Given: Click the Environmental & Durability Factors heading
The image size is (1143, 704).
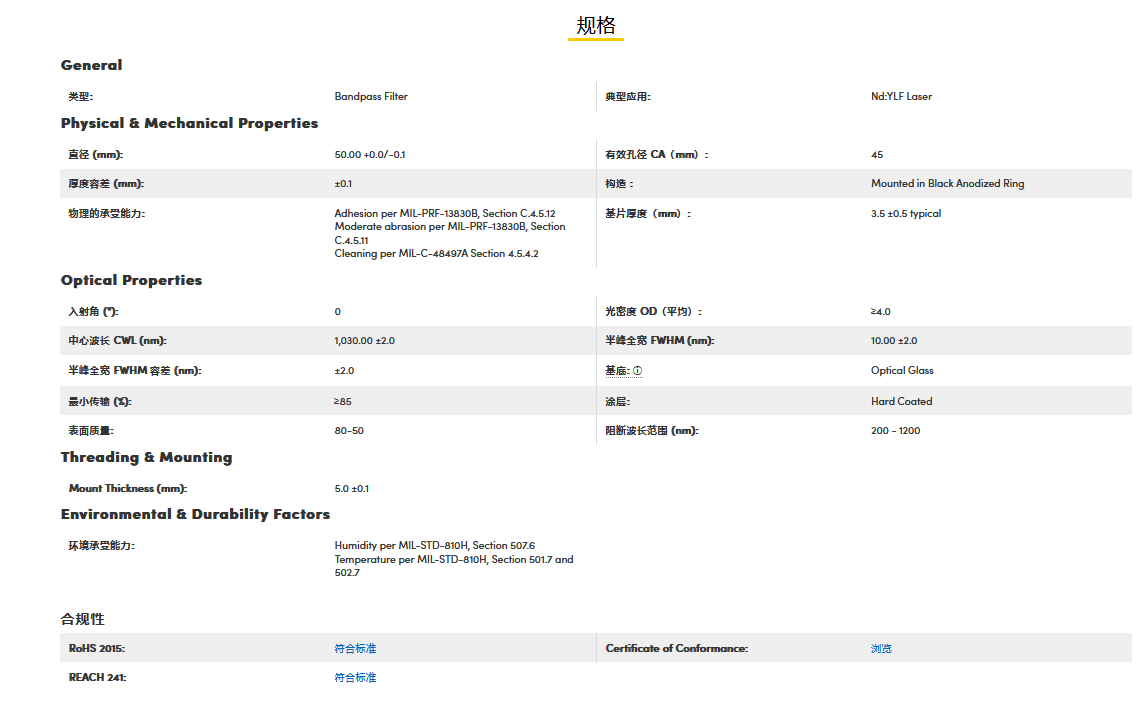Looking at the screenshot, I should tap(195, 514).
